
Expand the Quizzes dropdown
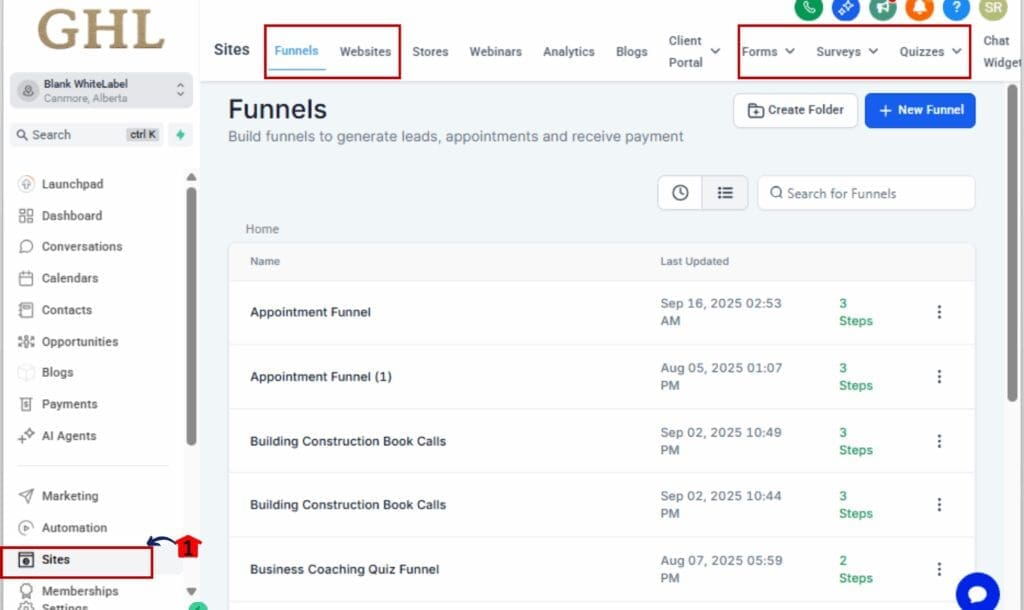pos(930,52)
